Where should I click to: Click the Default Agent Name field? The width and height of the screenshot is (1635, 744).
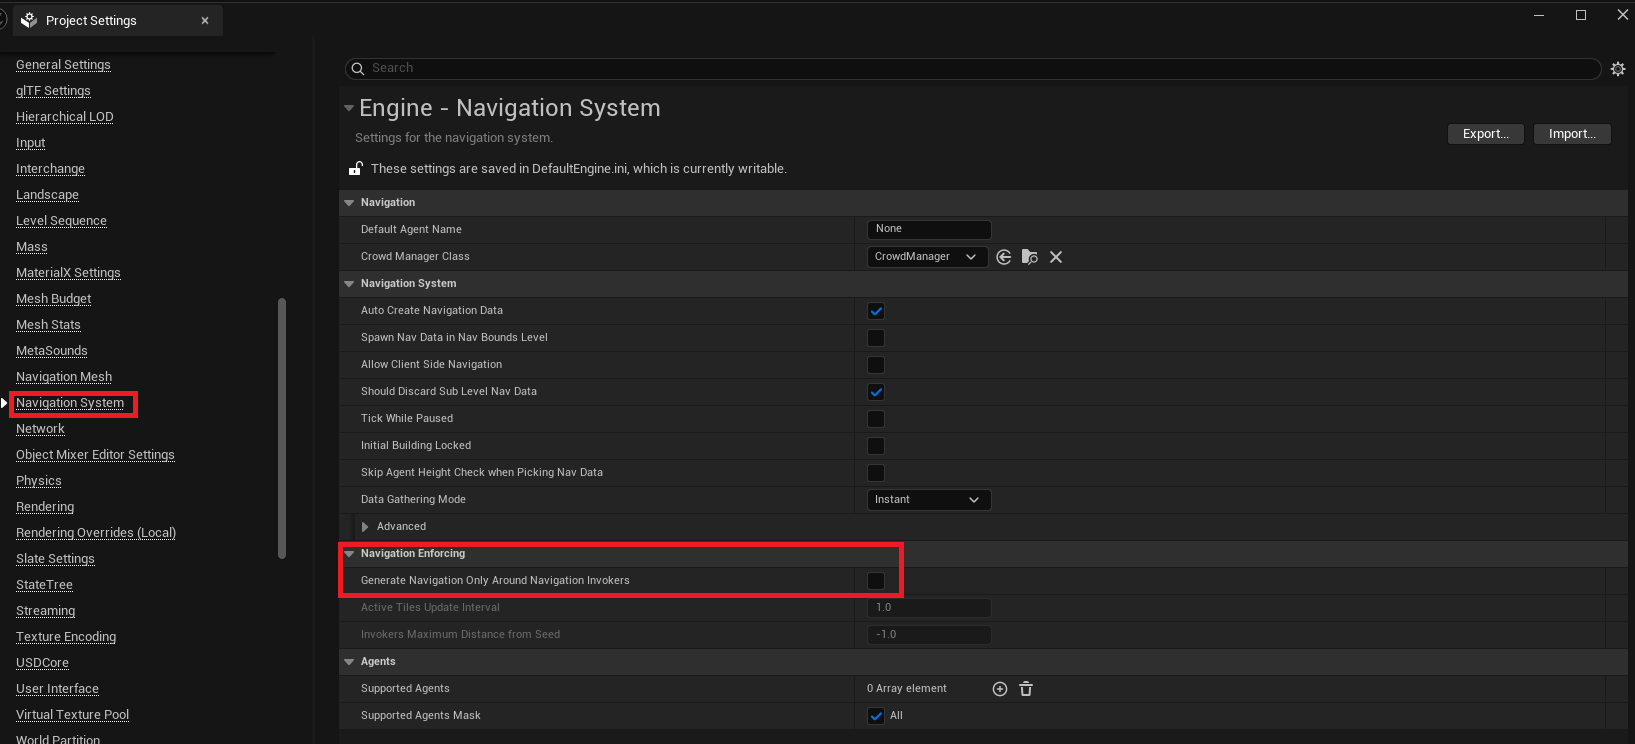click(929, 229)
